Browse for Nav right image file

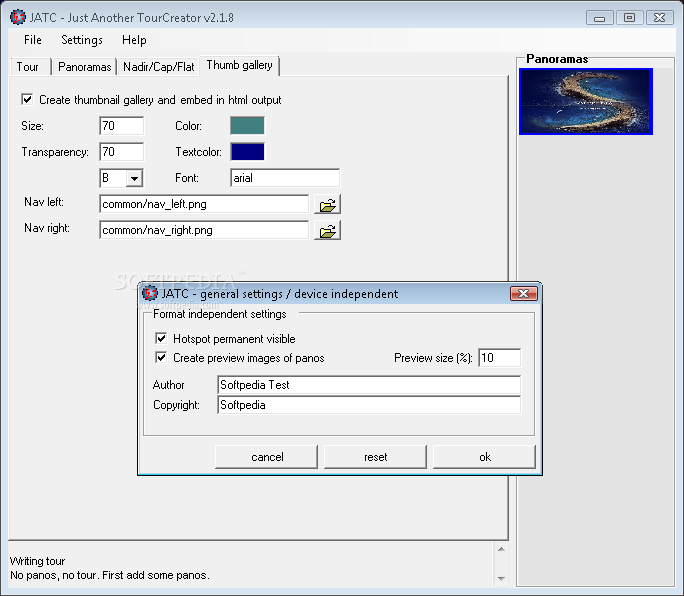[327, 231]
